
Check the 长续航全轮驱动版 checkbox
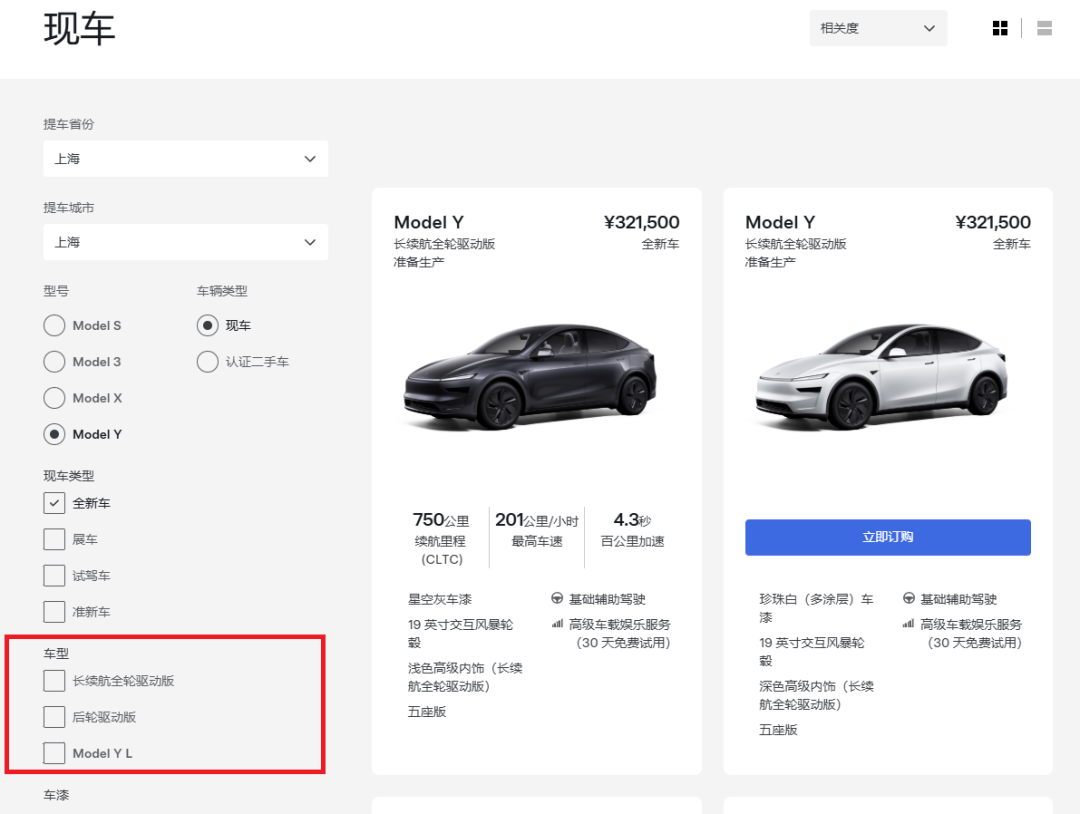[x=54, y=681]
